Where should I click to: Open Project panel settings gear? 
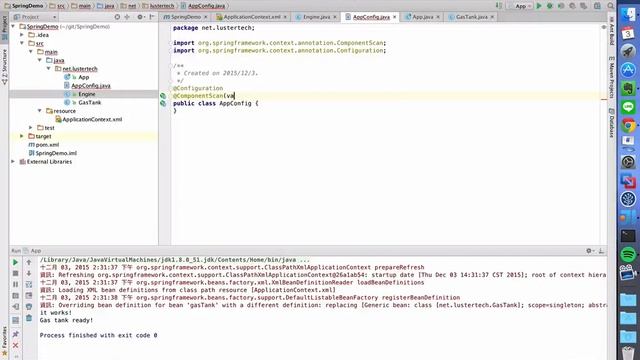pyautogui.click(x=140, y=17)
